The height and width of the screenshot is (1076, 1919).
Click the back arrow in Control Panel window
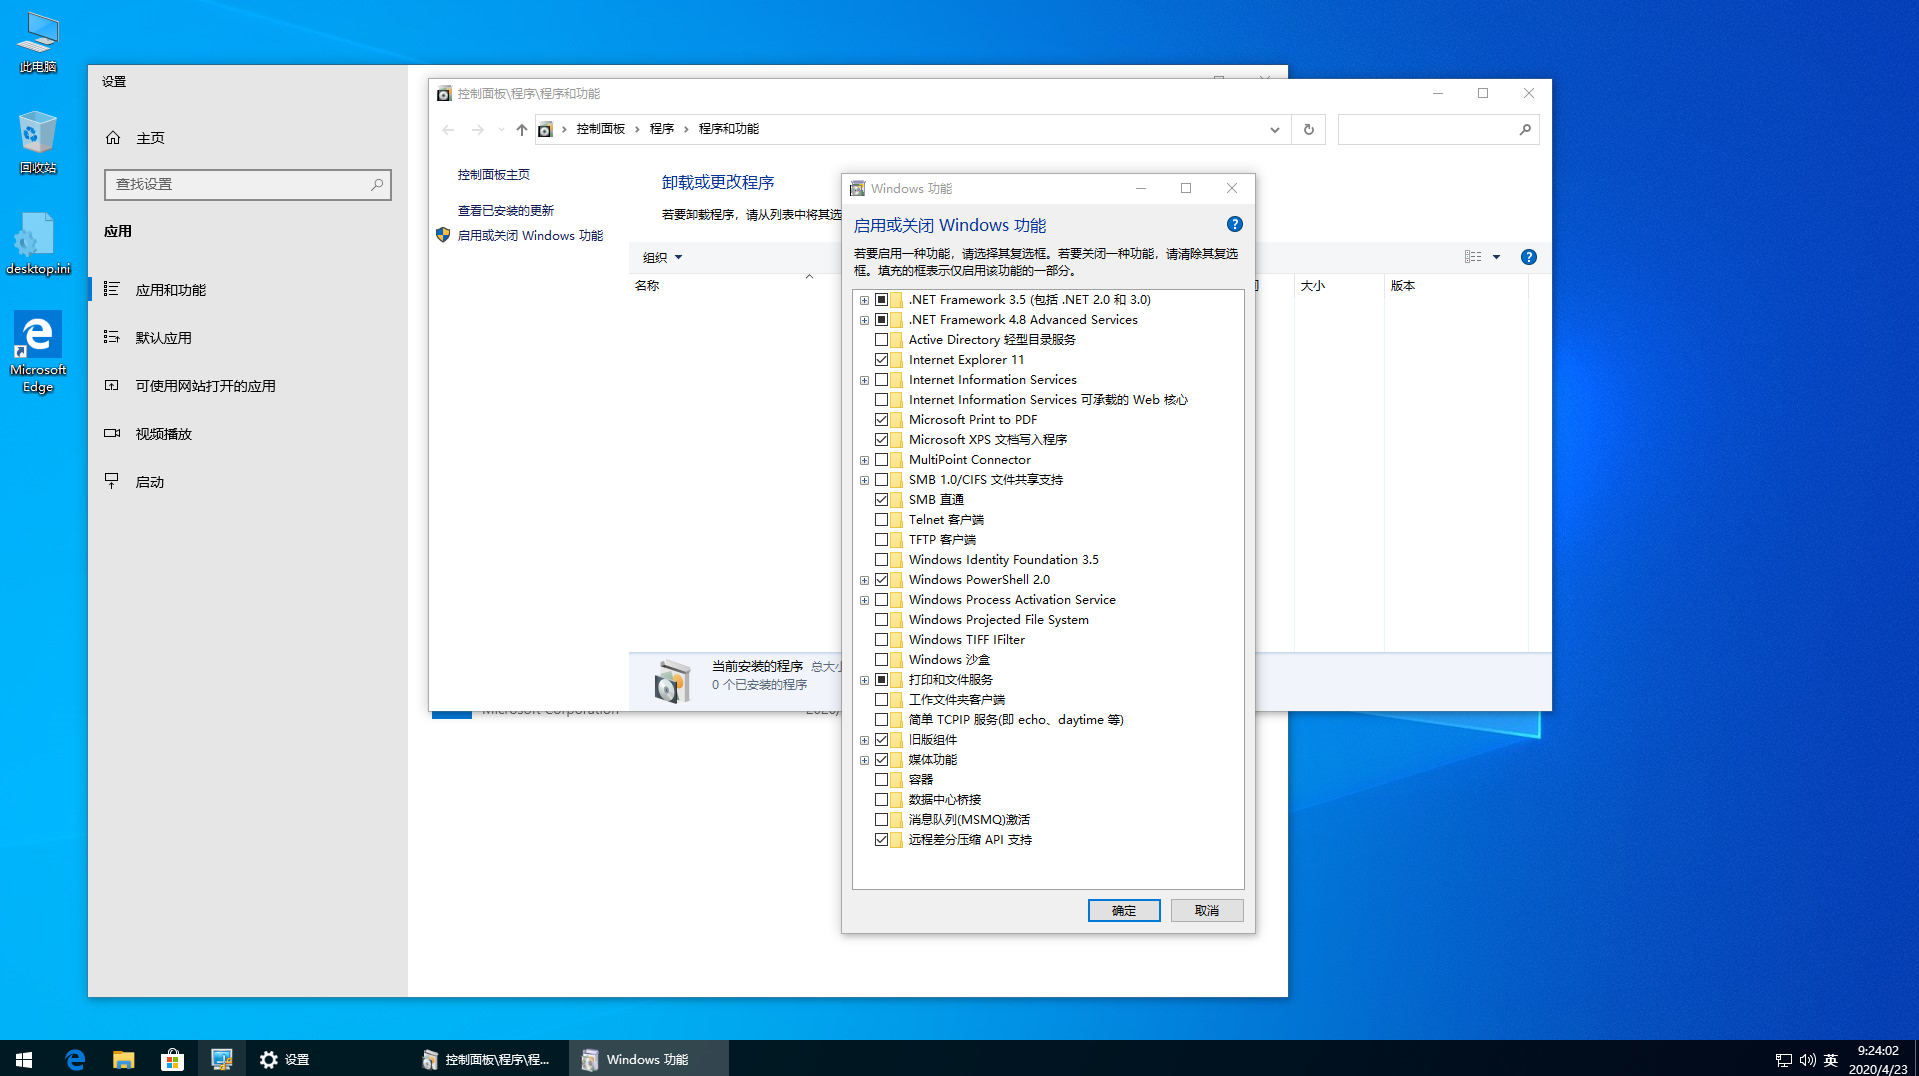pyautogui.click(x=448, y=129)
